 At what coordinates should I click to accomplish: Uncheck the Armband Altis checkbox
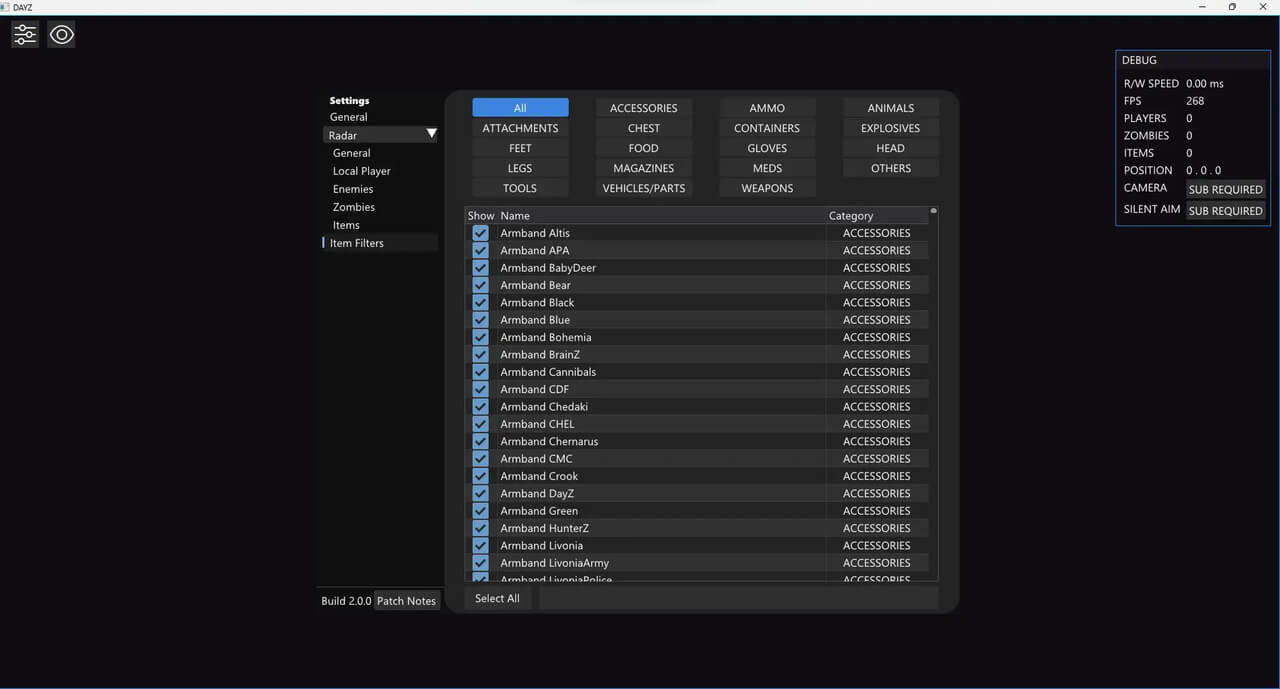[480, 233]
